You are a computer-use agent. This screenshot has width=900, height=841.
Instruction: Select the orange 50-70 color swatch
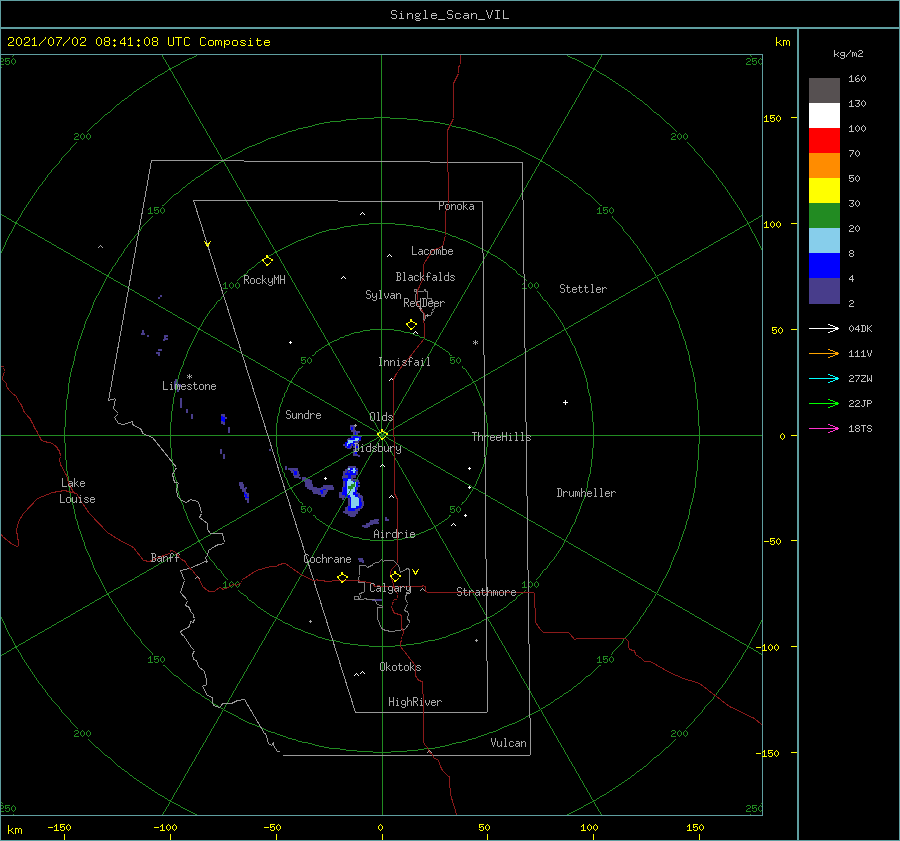(824, 165)
